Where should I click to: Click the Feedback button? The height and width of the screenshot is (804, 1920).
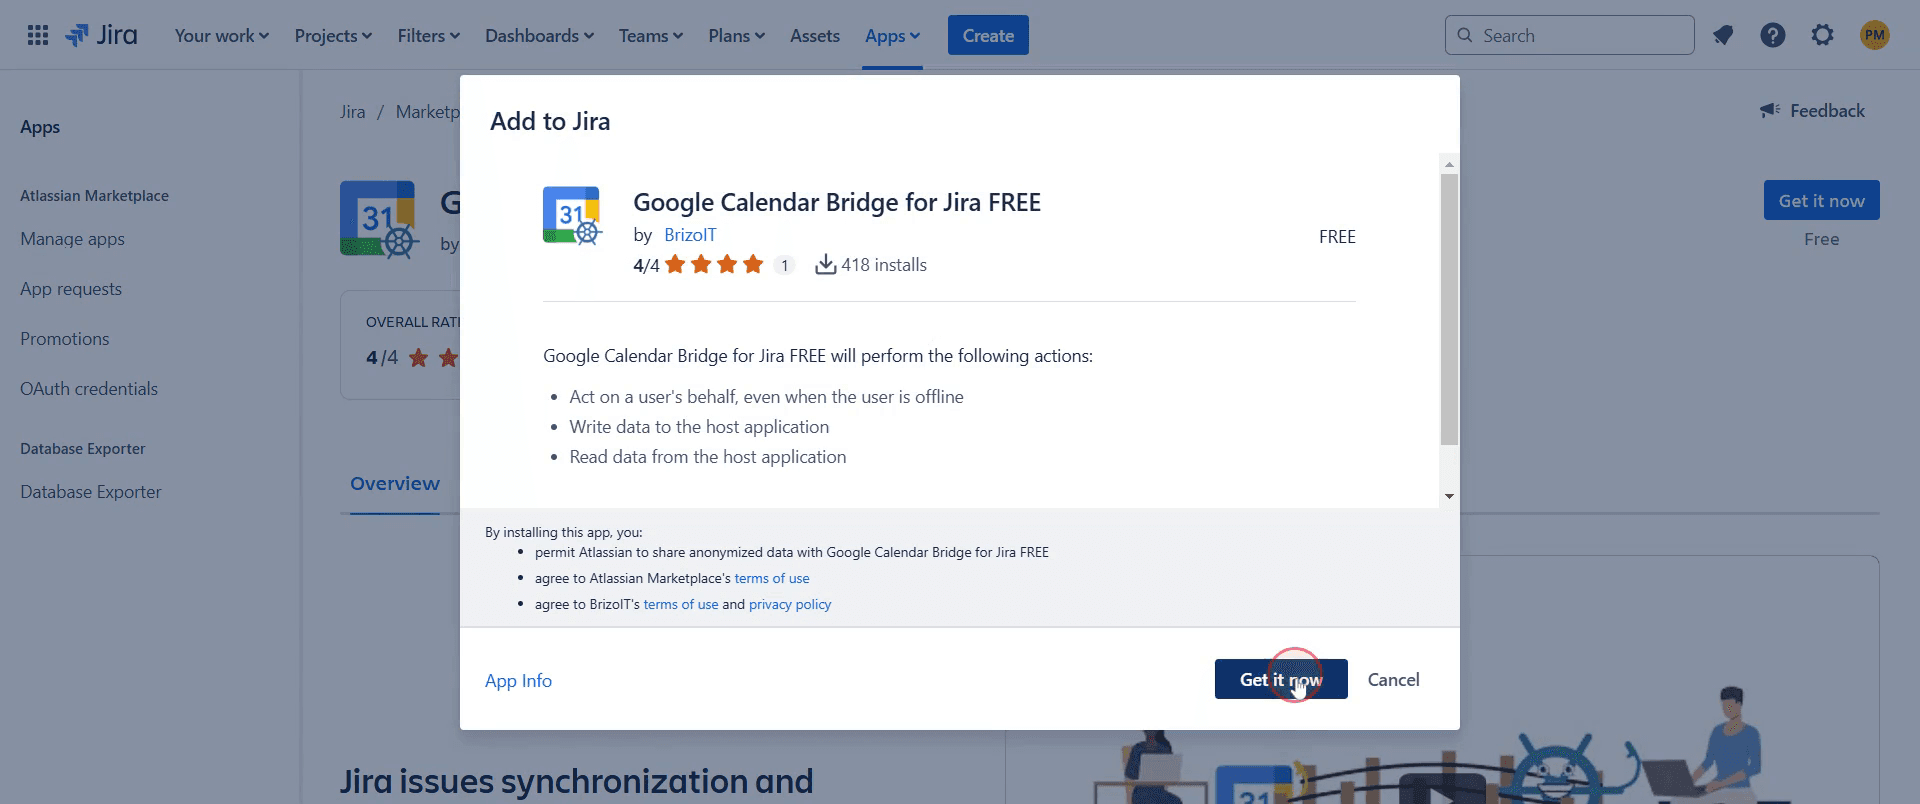1812,111
